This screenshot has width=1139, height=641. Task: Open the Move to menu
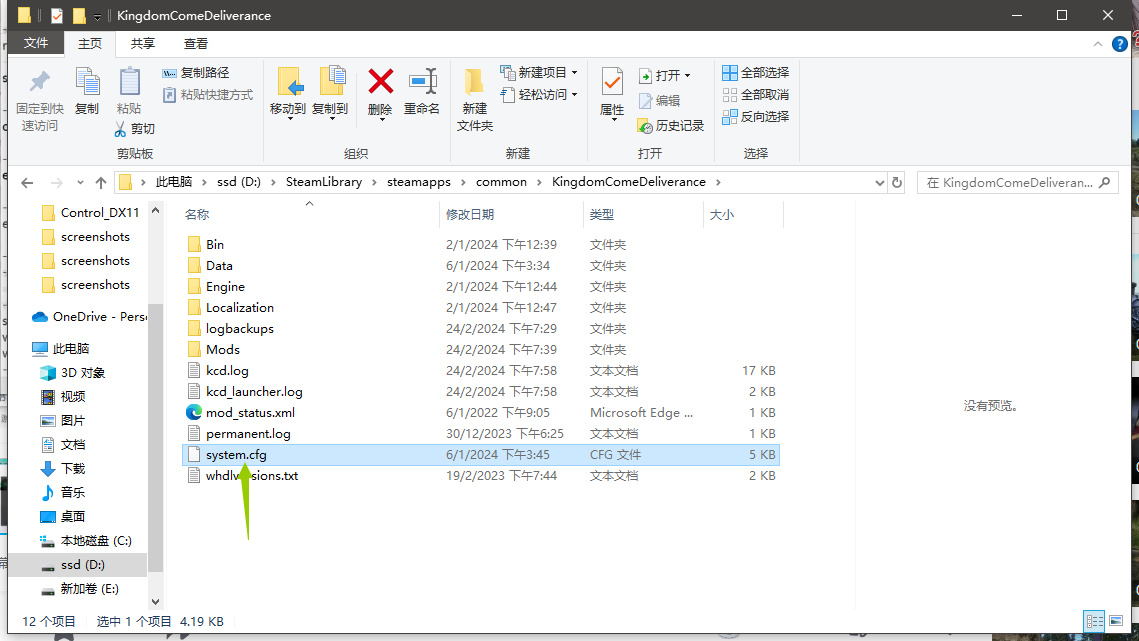288,93
